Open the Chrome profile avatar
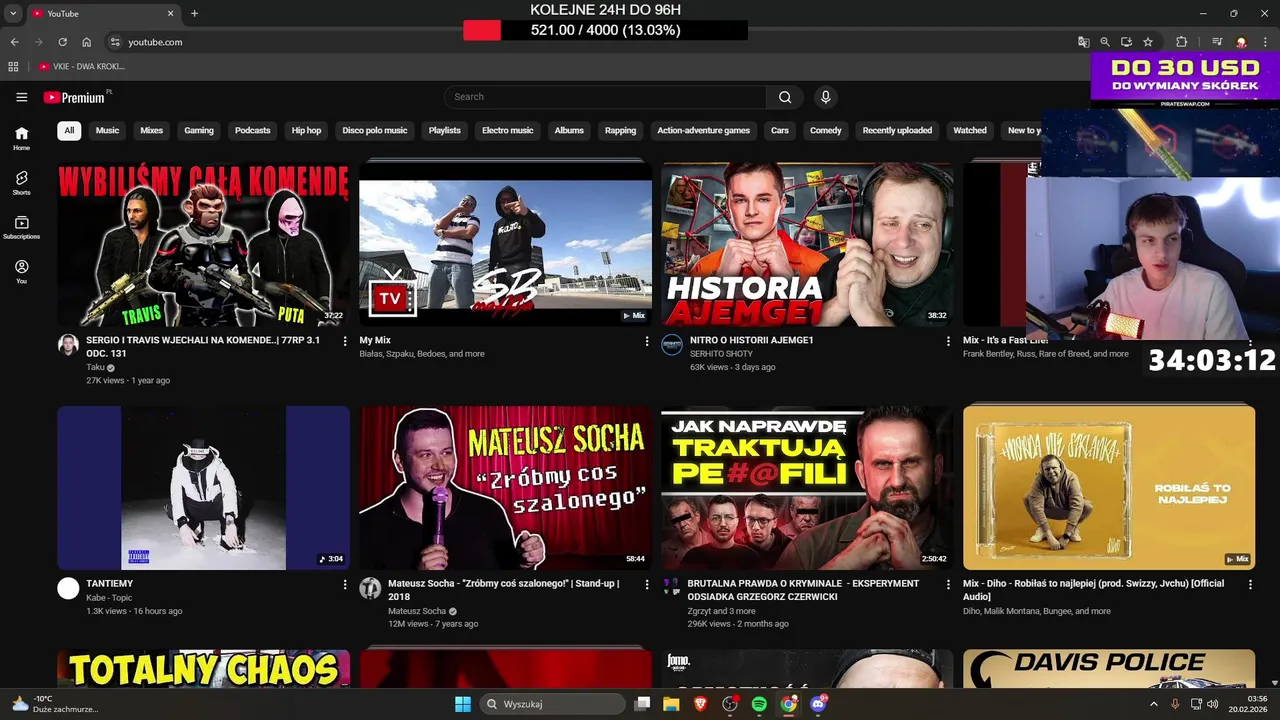Image resolution: width=1280 pixels, height=720 pixels. point(1241,42)
